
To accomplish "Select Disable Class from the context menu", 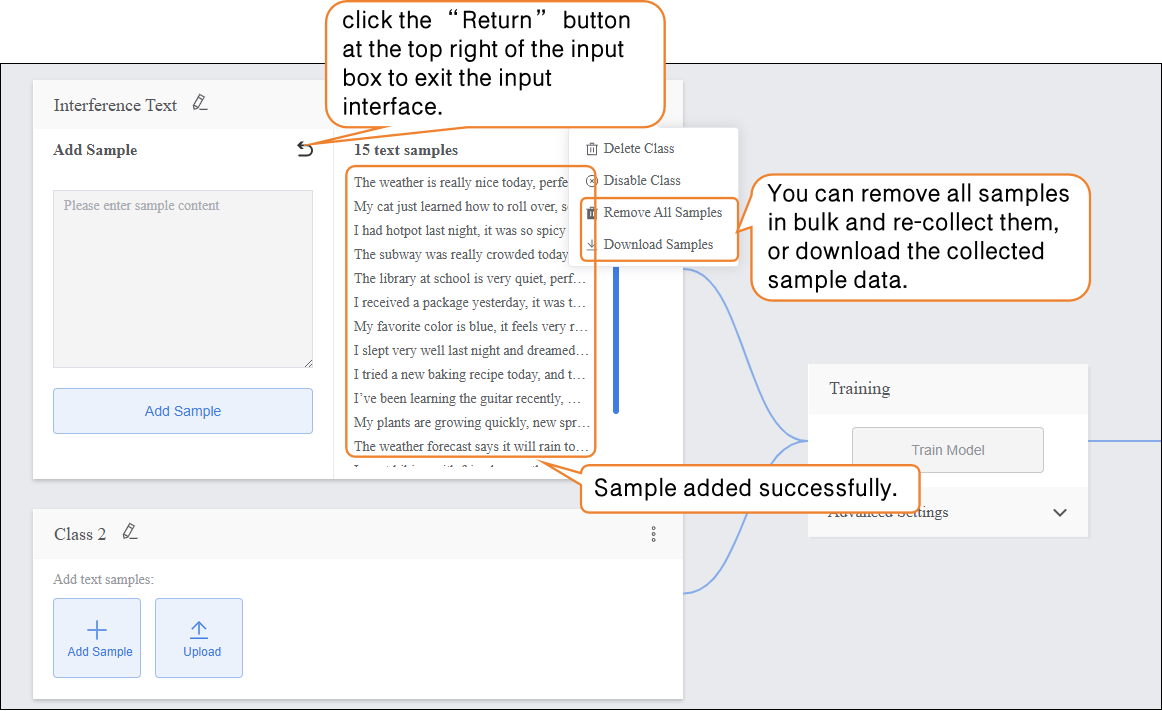I will pos(641,181).
